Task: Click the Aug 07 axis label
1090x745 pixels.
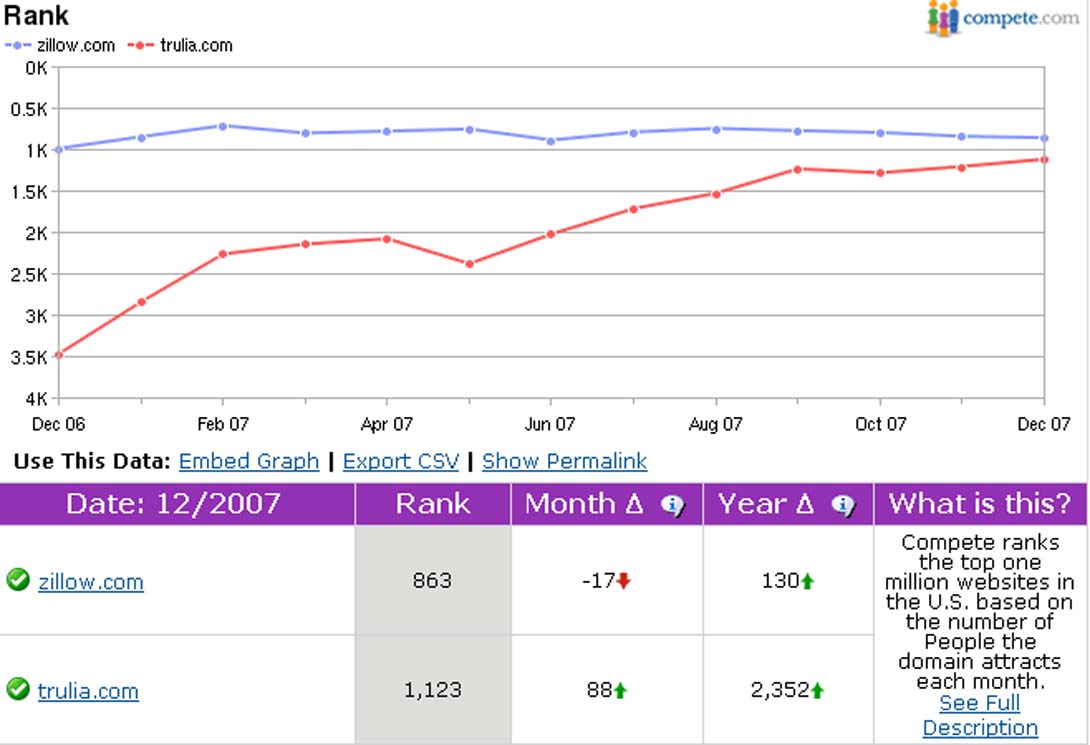Action: [715, 424]
